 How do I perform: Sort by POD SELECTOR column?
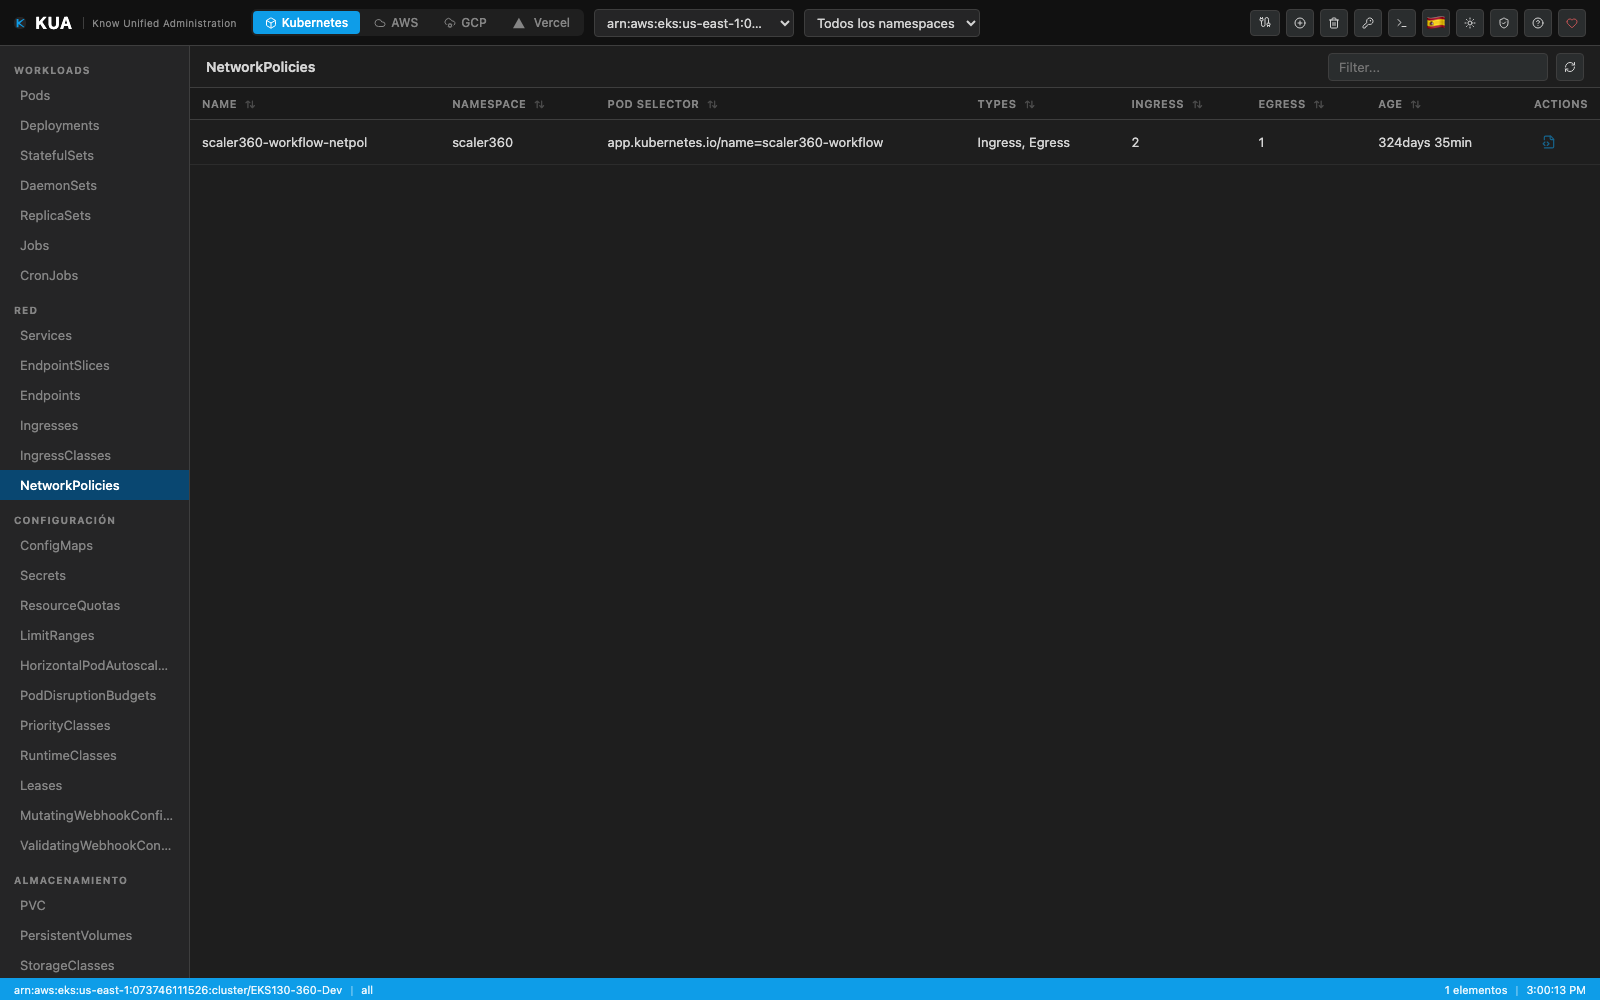click(712, 104)
